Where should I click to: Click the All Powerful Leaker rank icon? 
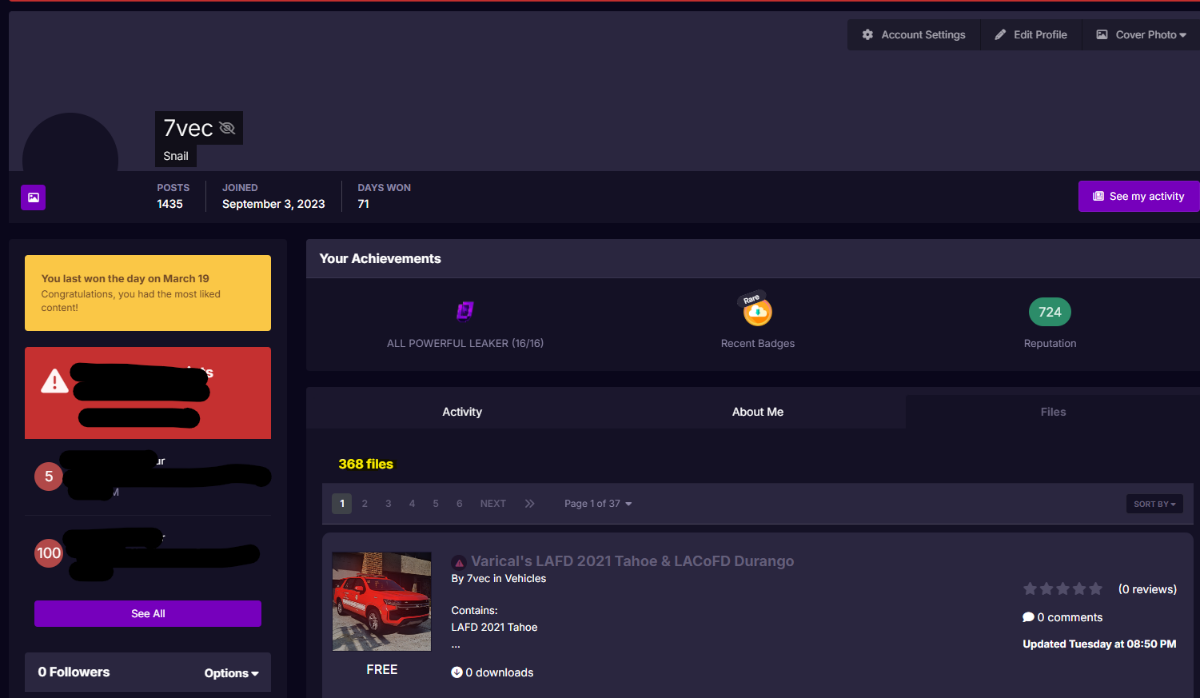pos(465,311)
